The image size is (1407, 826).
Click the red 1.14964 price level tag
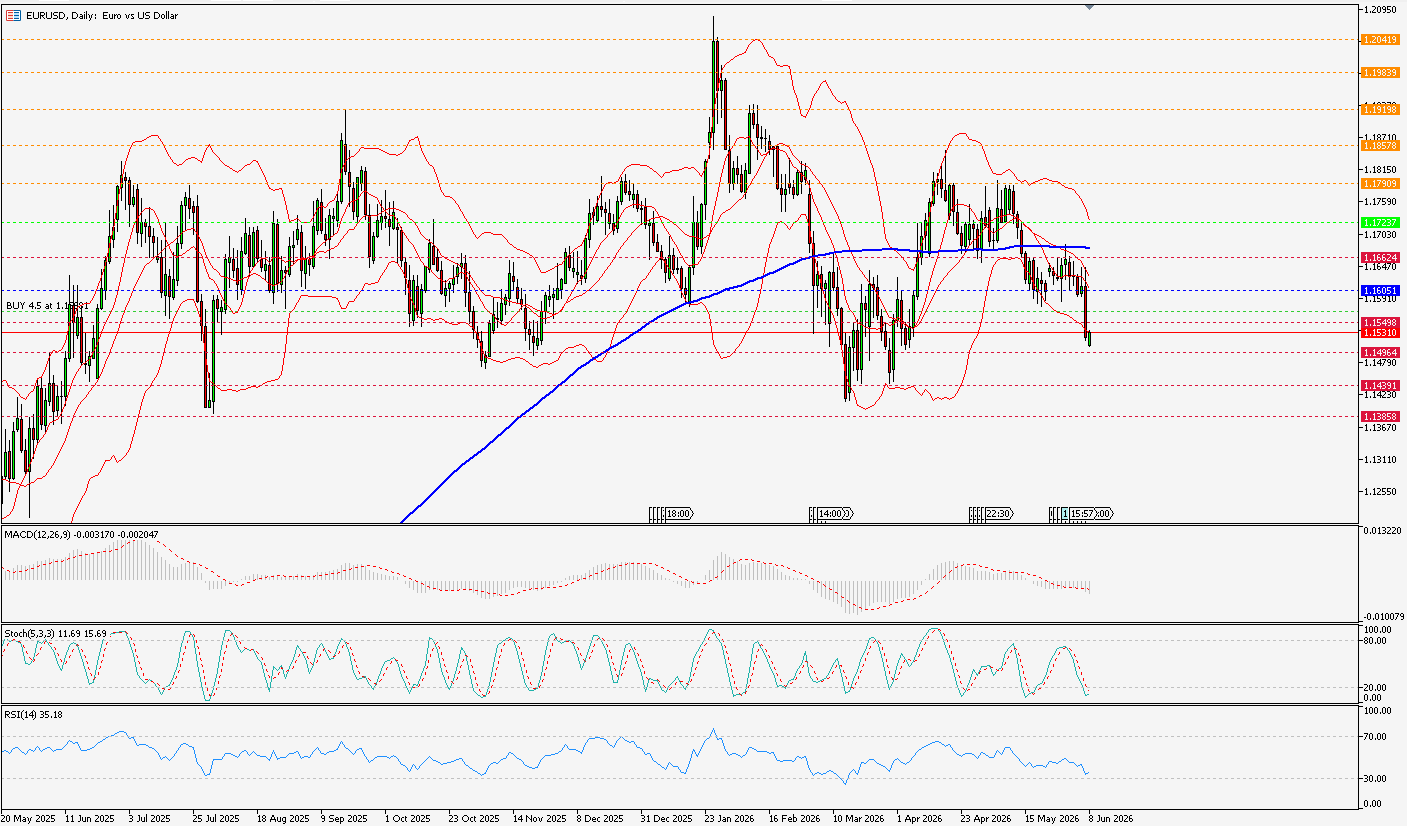[1379, 352]
